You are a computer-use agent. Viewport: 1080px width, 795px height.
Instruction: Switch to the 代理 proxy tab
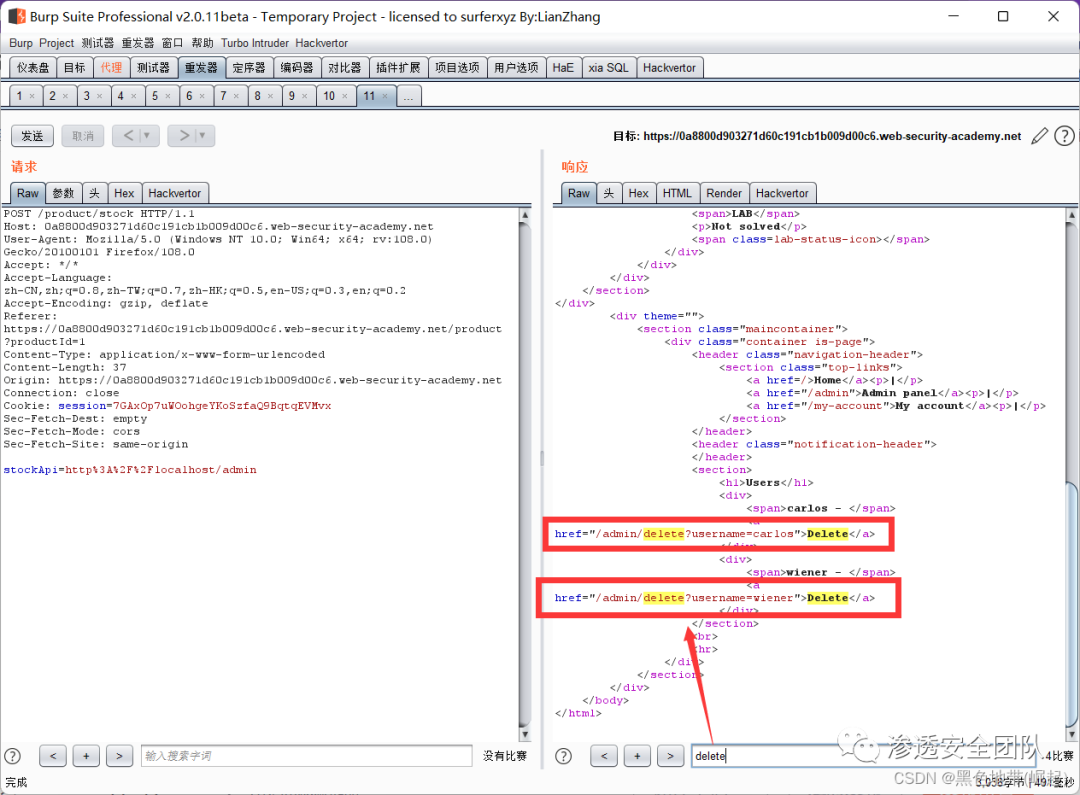pos(111,68)
